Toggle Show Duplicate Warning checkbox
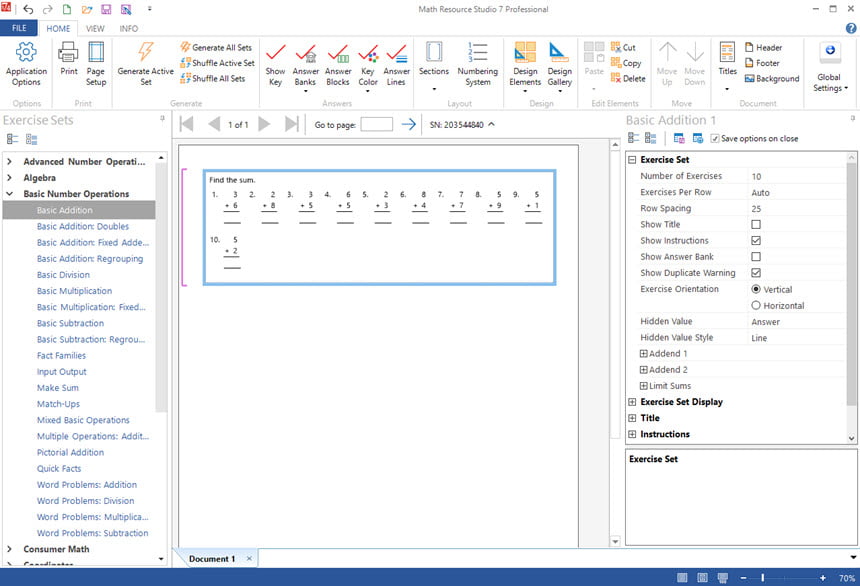The image size is (860, 586). [756, 273]
